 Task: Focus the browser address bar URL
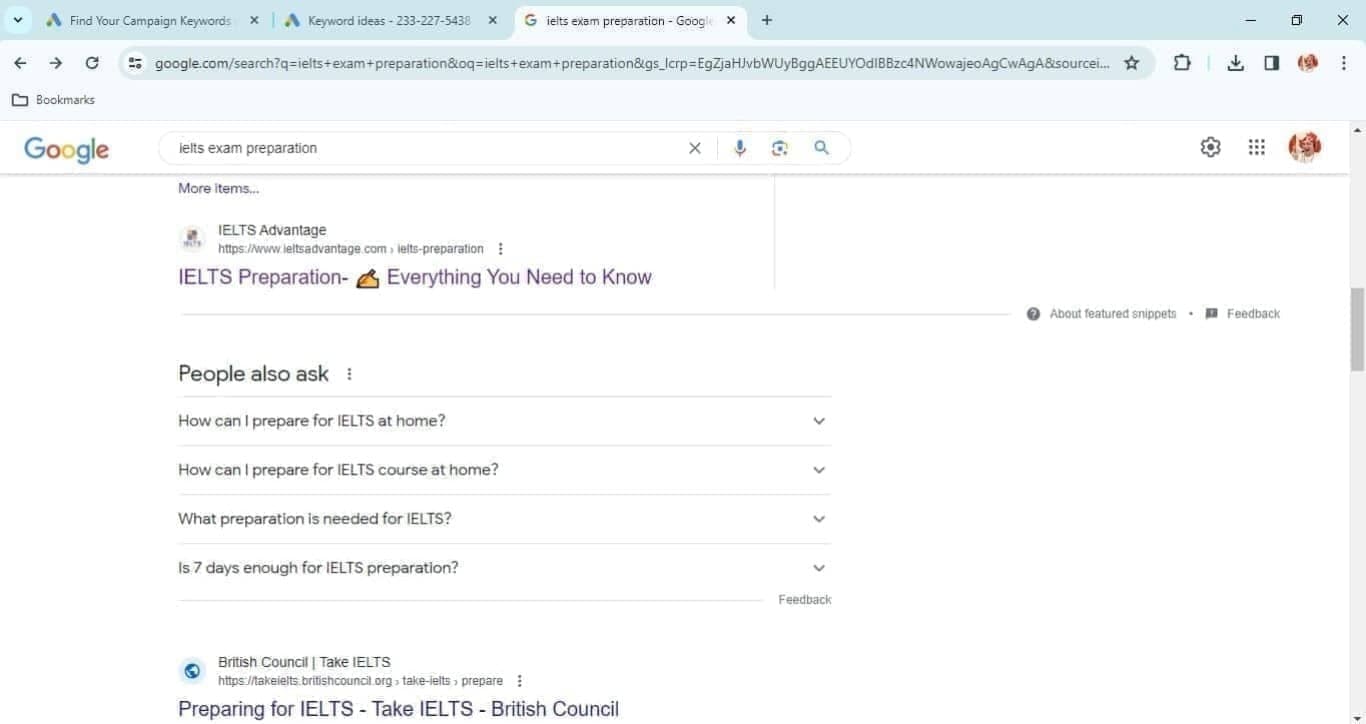(632, 63)
